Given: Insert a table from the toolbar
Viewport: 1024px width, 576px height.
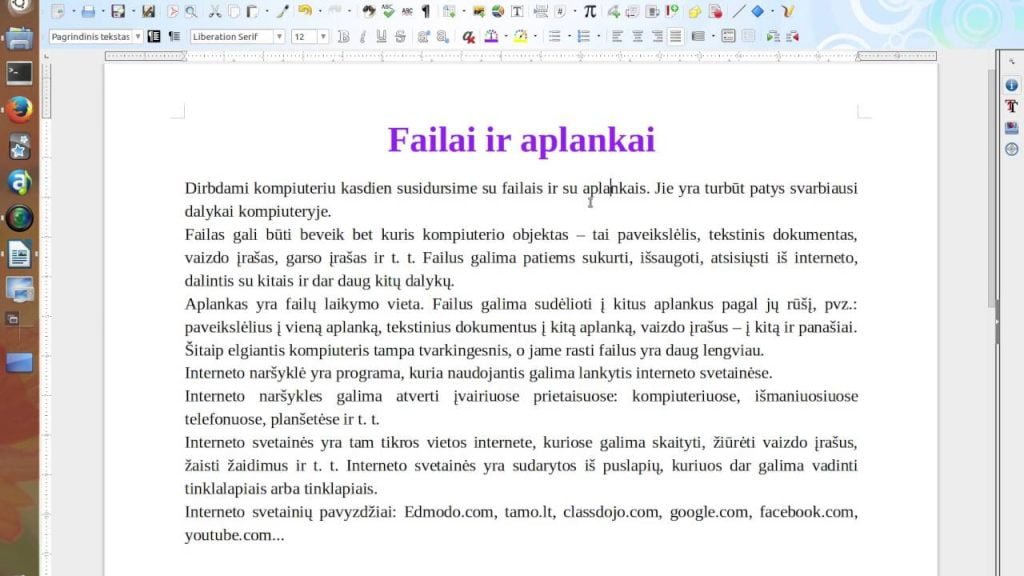Looking at the screenshot, I should click(449, 11).
